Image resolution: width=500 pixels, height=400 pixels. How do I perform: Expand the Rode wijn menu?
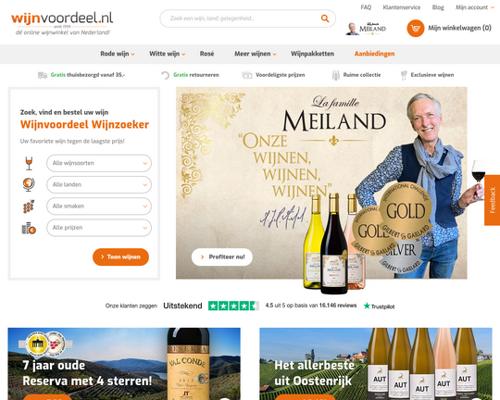(117, 54)
